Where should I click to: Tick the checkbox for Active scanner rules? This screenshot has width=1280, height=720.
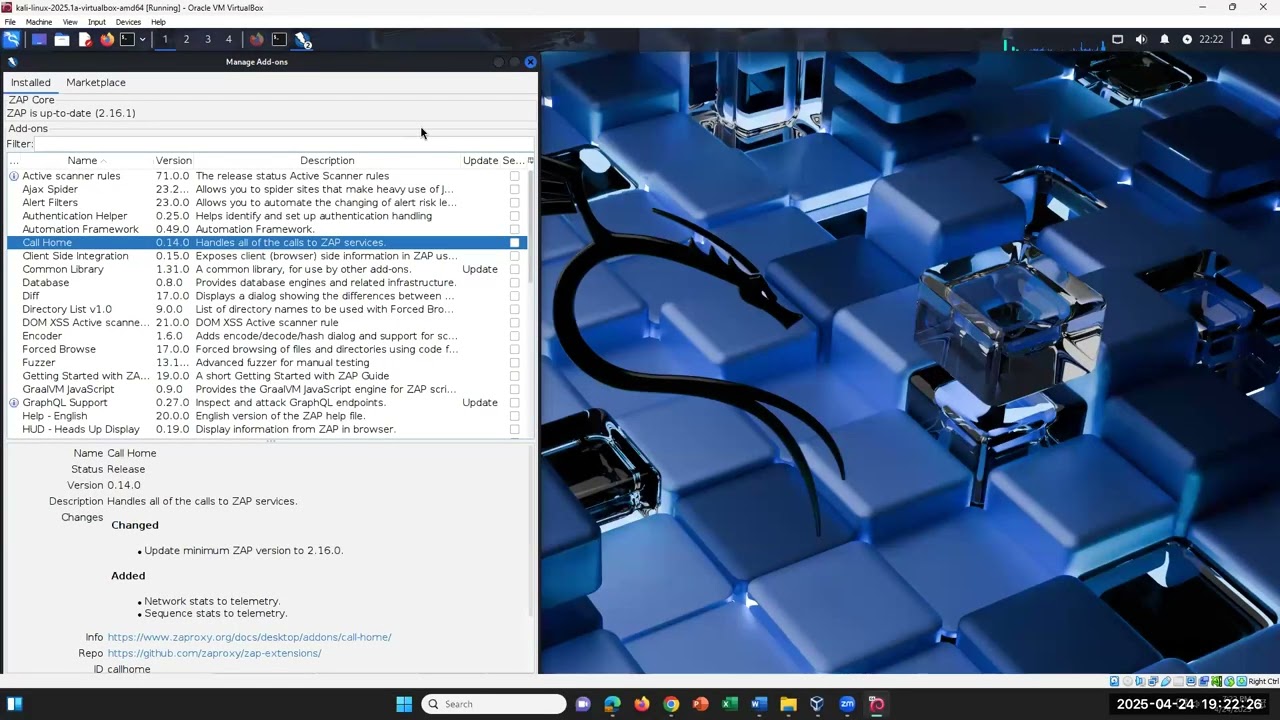click(515, 176)
